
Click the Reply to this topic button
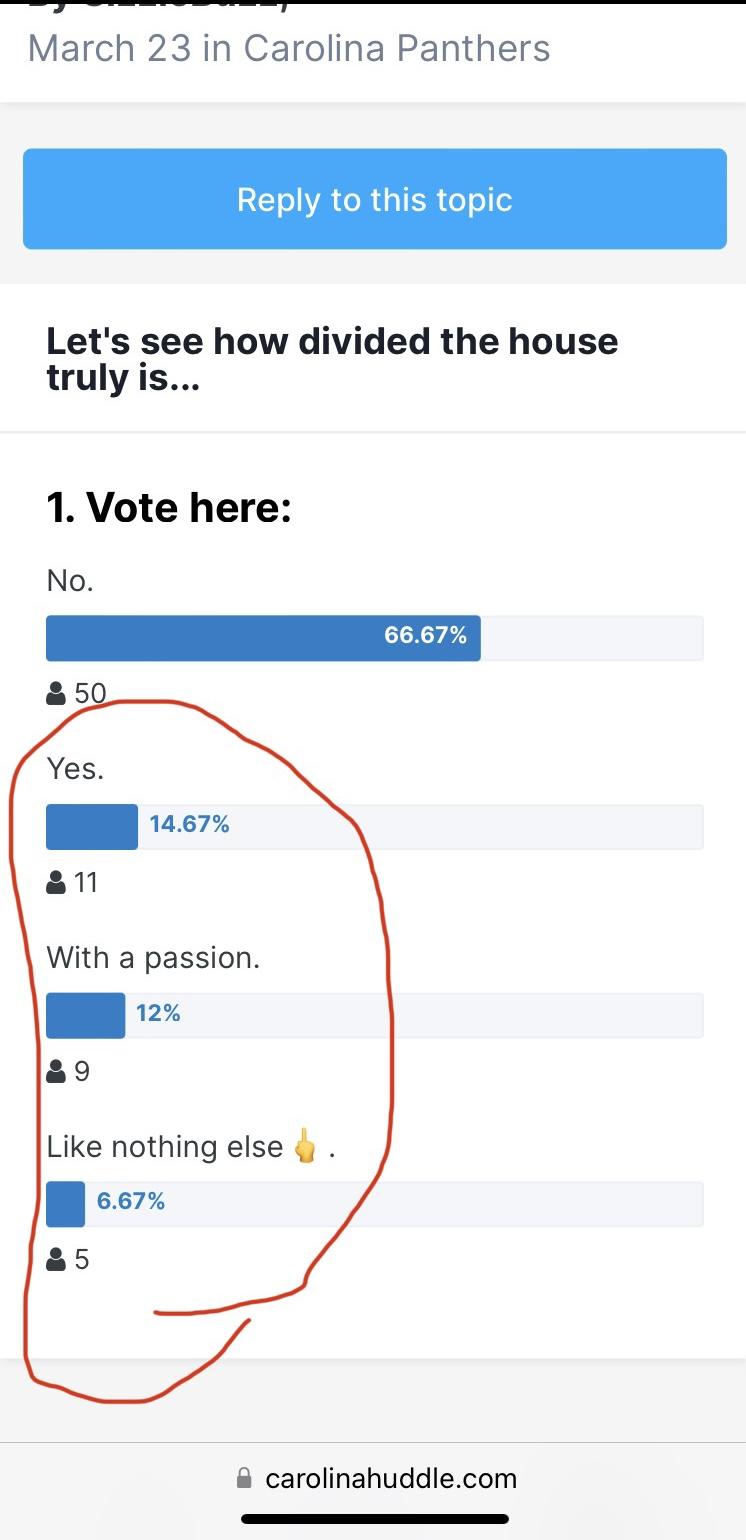click(374, 199)
